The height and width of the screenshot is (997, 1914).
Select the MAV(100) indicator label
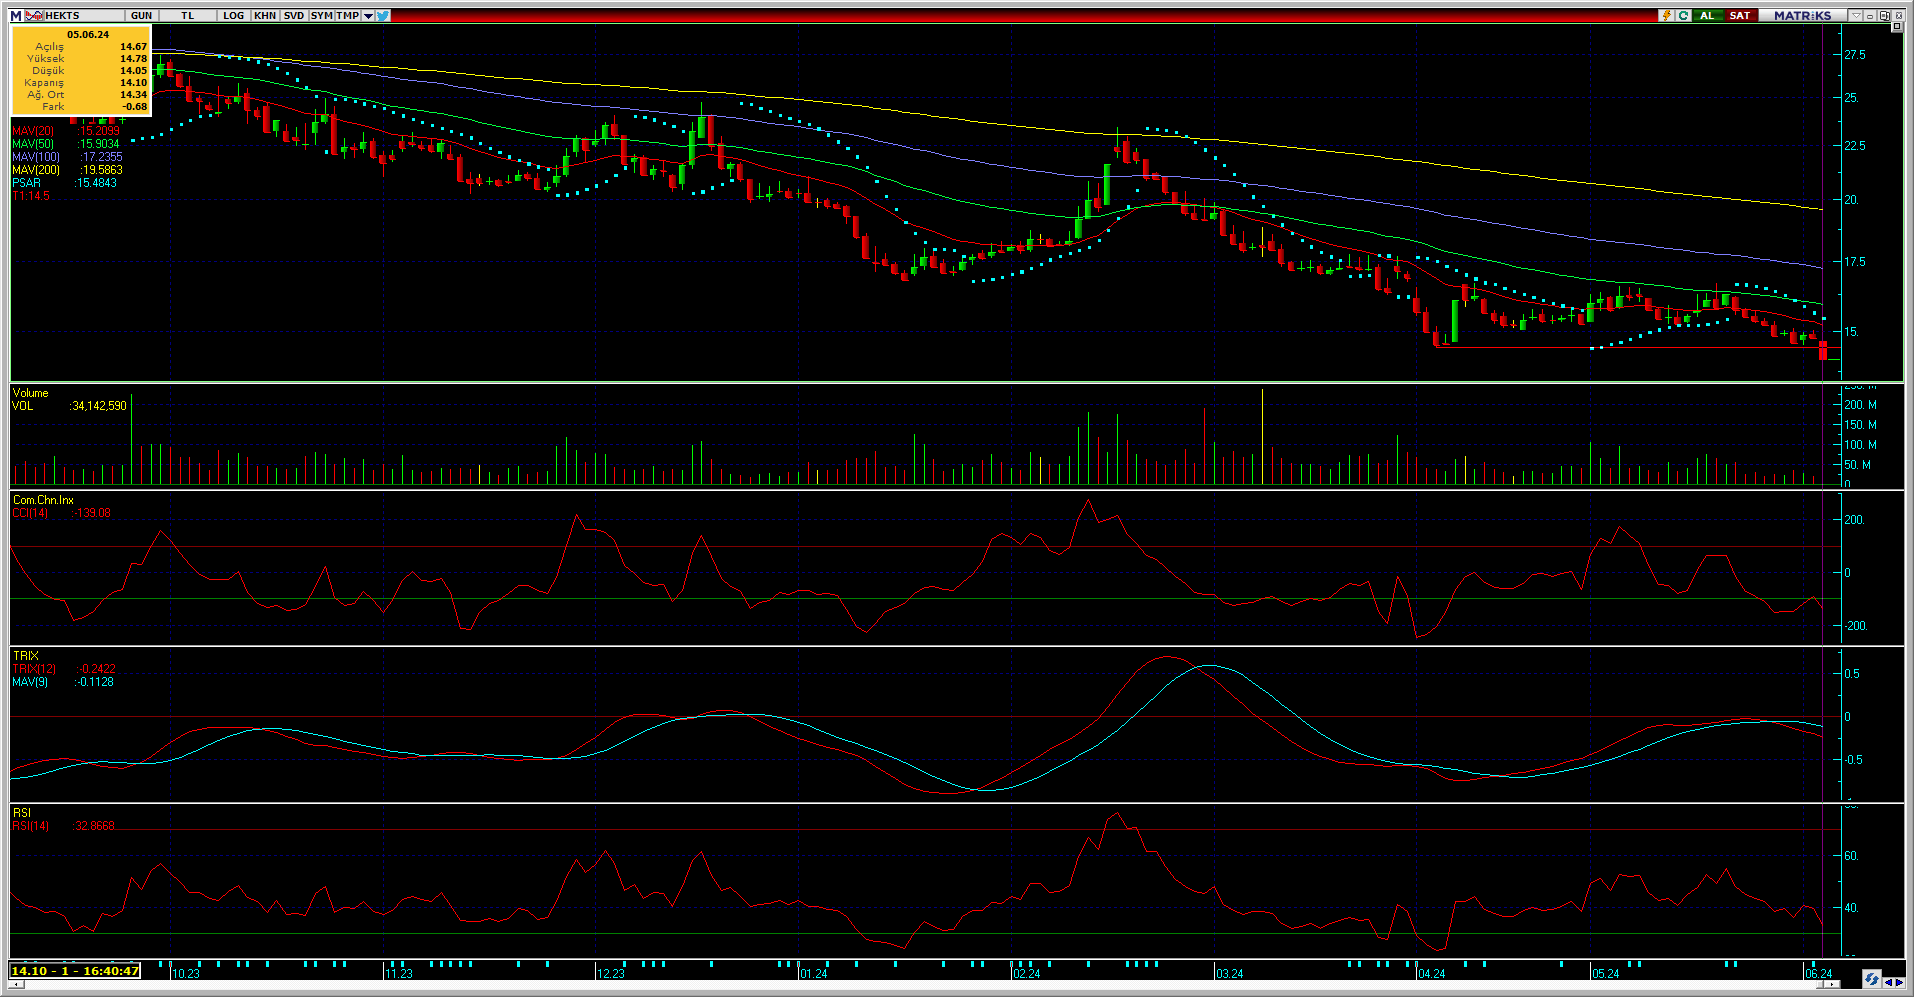tap(36, 157)
